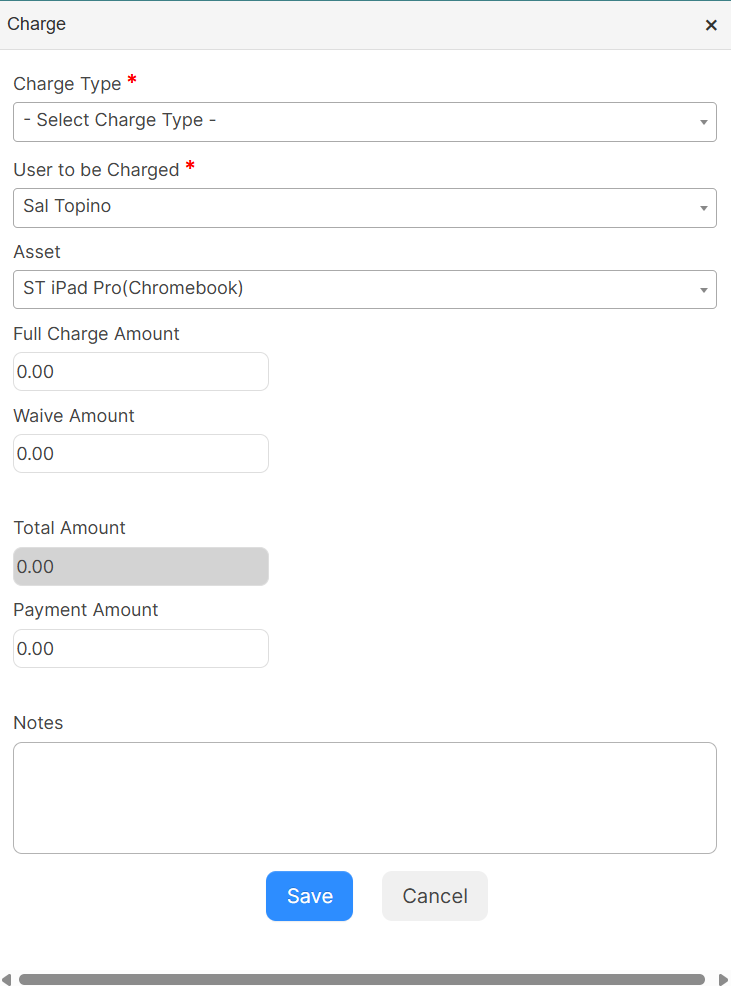This screenshot has height=986, width=731.
Task: Click the scrollbar right arrow
Action: click(723, 979)
